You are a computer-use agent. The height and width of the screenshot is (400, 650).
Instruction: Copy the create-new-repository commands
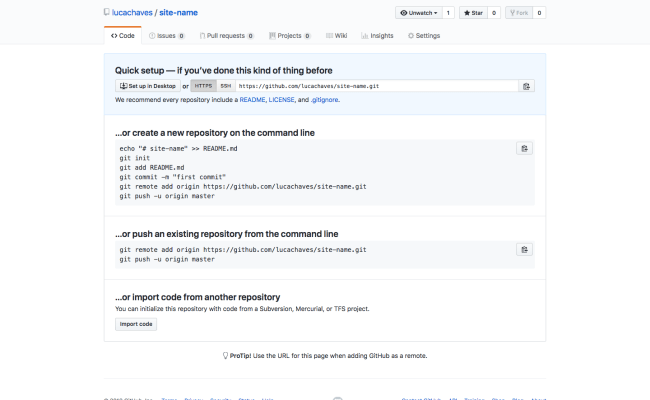pos(524,148)
